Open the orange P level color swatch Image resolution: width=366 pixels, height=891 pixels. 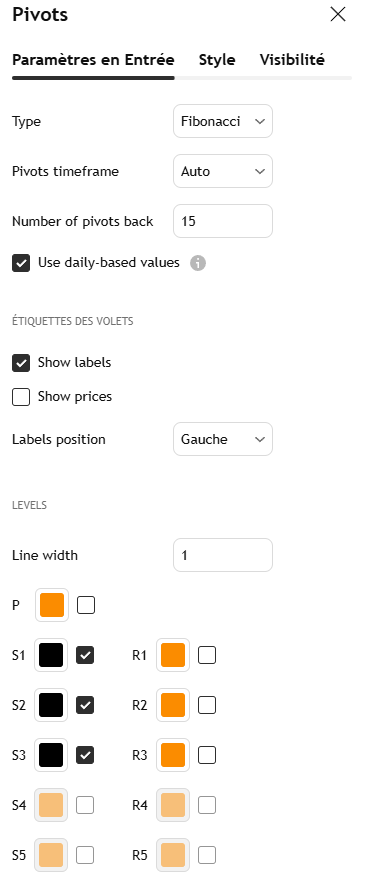52,605
